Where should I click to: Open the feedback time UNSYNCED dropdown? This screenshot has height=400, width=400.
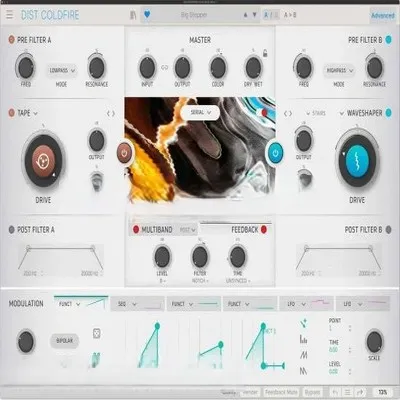pyautogui.click(x=238, y=281)
